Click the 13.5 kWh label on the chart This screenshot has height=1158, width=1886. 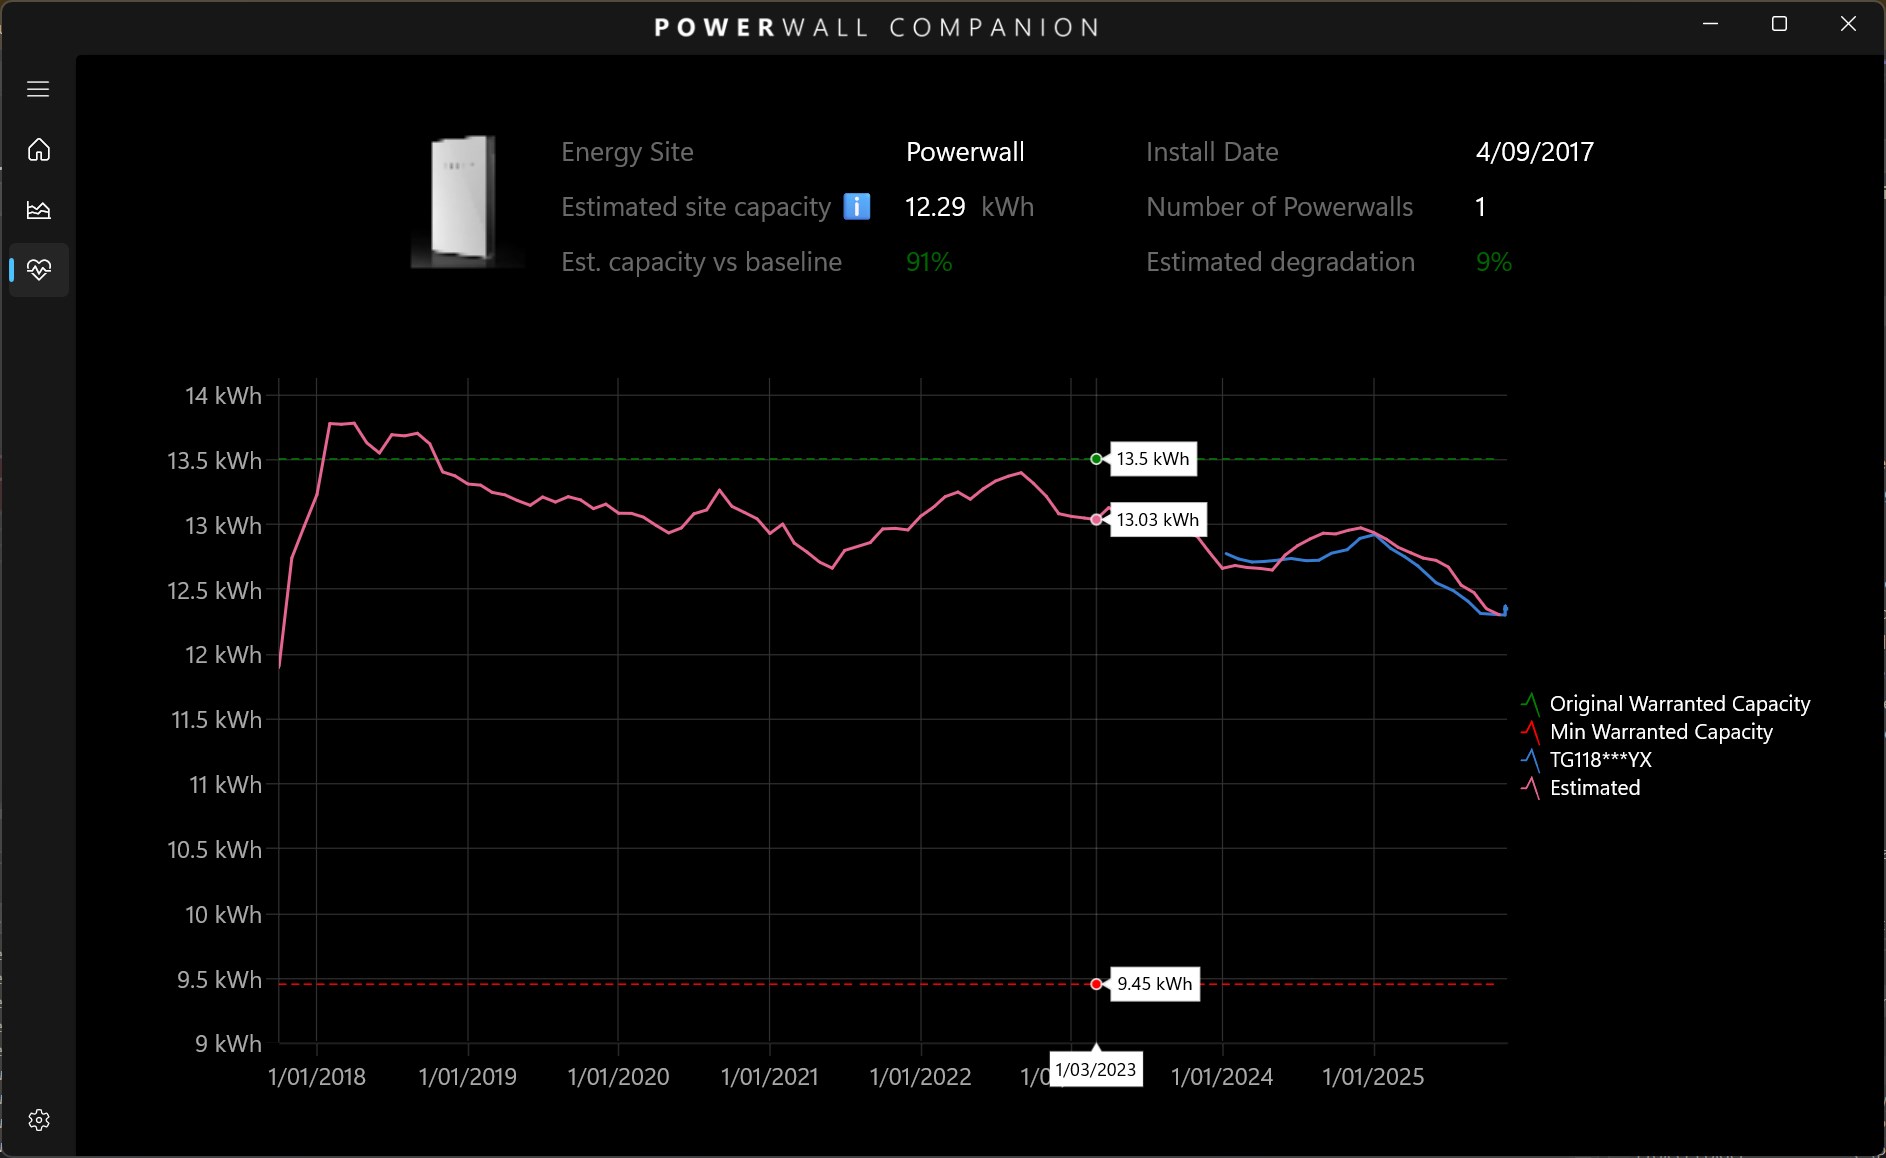(x=1152, y=459)
